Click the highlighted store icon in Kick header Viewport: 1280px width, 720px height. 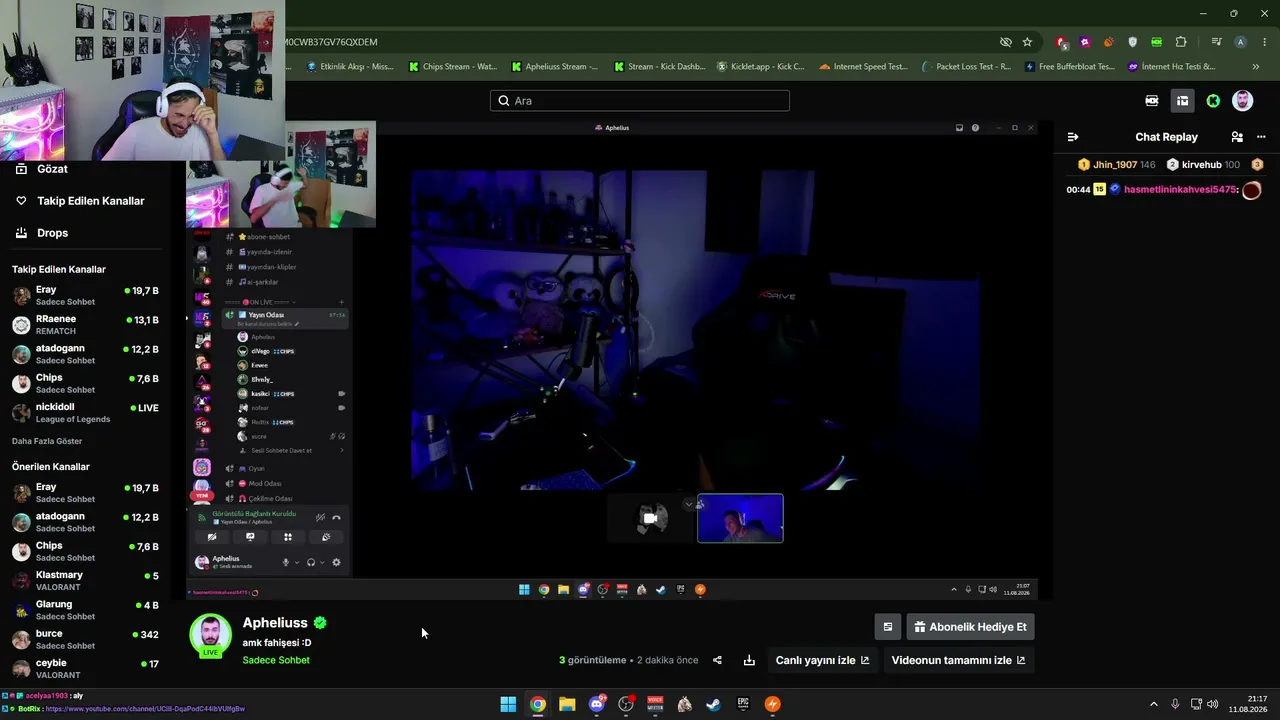pos(1182,101)
